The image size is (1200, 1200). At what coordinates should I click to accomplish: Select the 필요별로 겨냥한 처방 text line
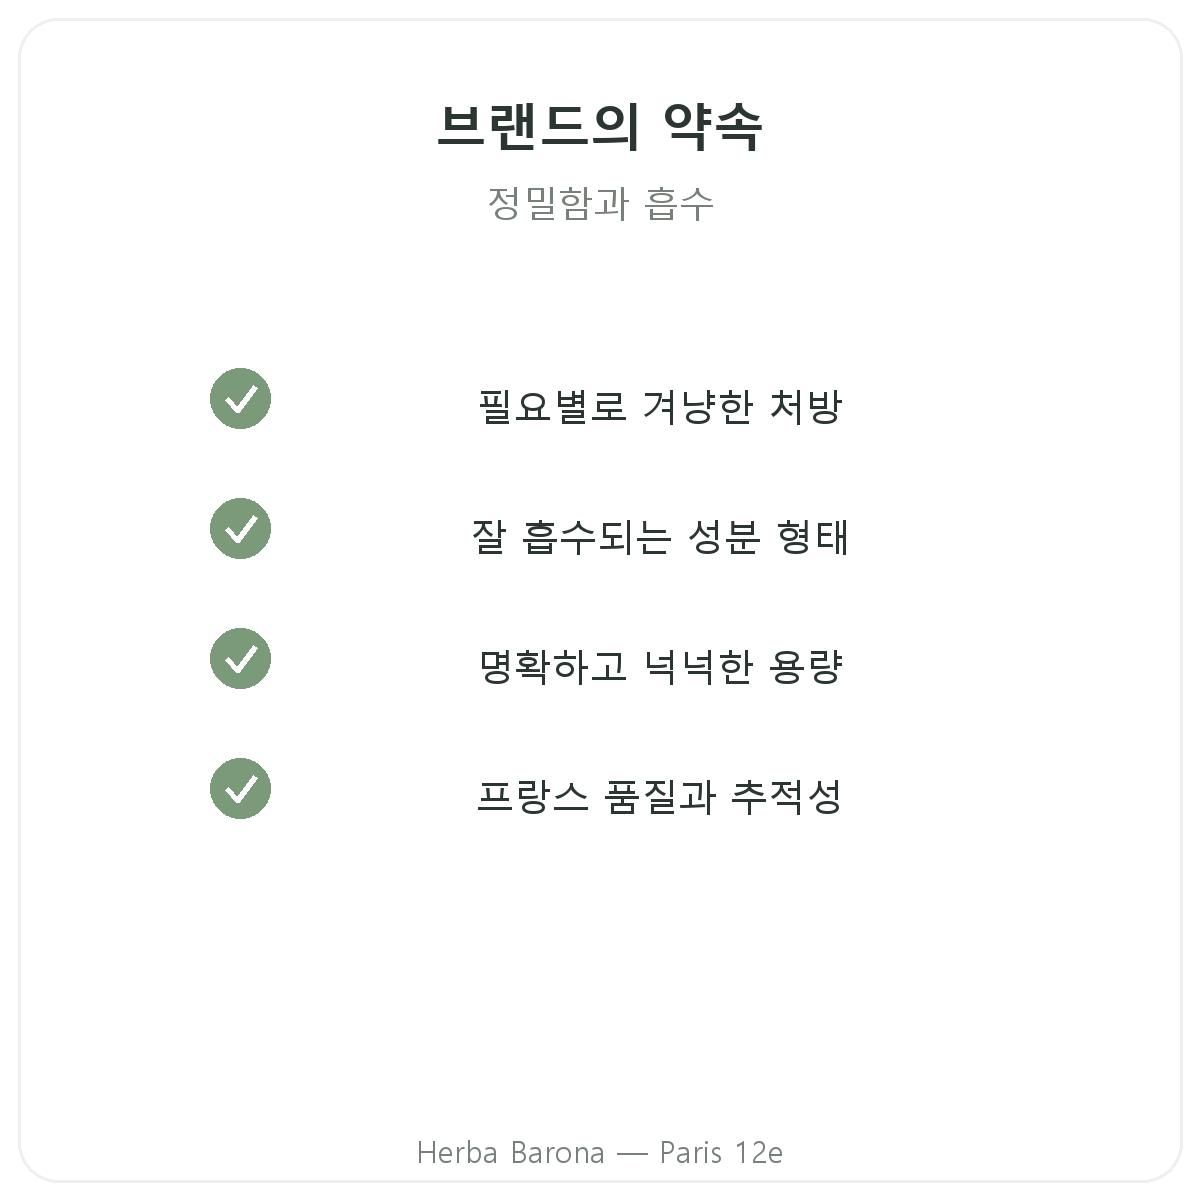click(660, 406)
